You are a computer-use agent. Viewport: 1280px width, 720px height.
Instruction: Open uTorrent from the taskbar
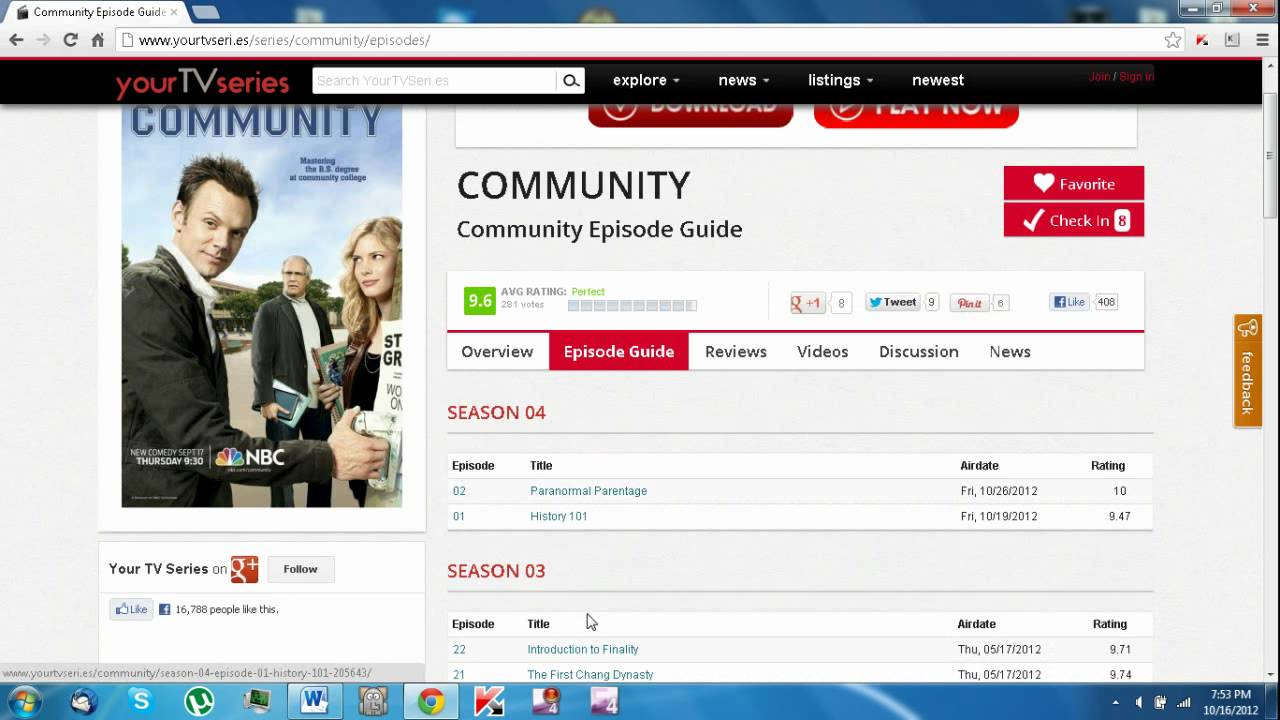[198, 702]
